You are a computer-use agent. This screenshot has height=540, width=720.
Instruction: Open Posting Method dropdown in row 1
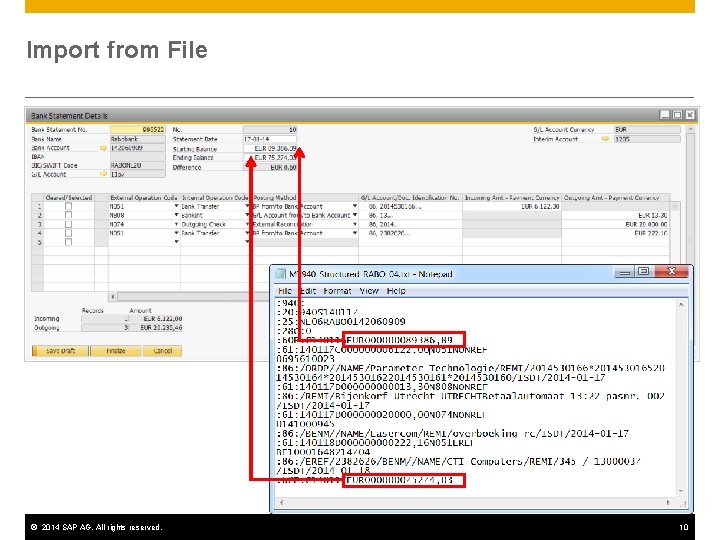point(355,206)
